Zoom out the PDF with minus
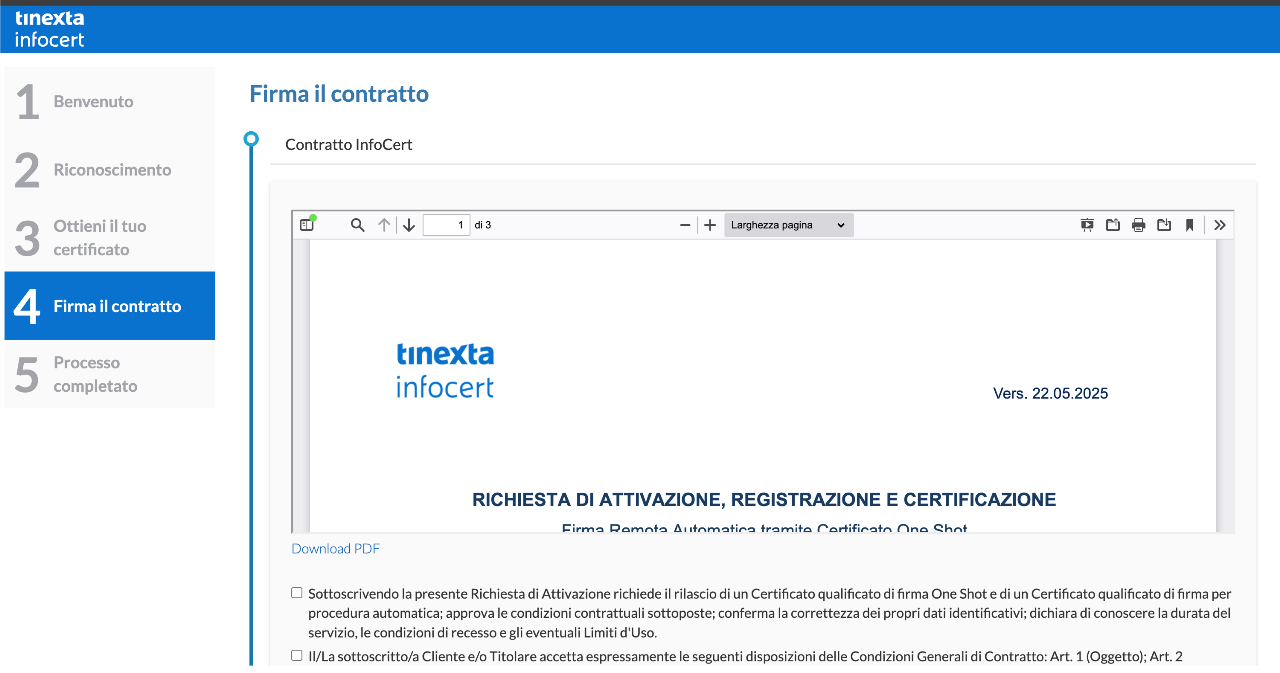The image size is (1280, 673). point(685,225)
